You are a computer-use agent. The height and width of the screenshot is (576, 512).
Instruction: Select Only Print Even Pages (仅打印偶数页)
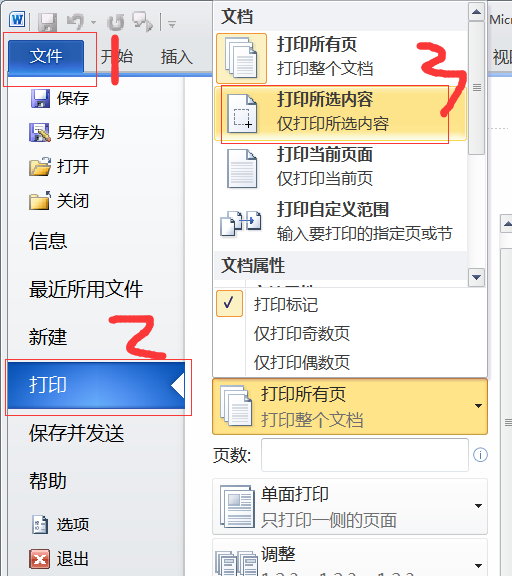tap(302, 362)
